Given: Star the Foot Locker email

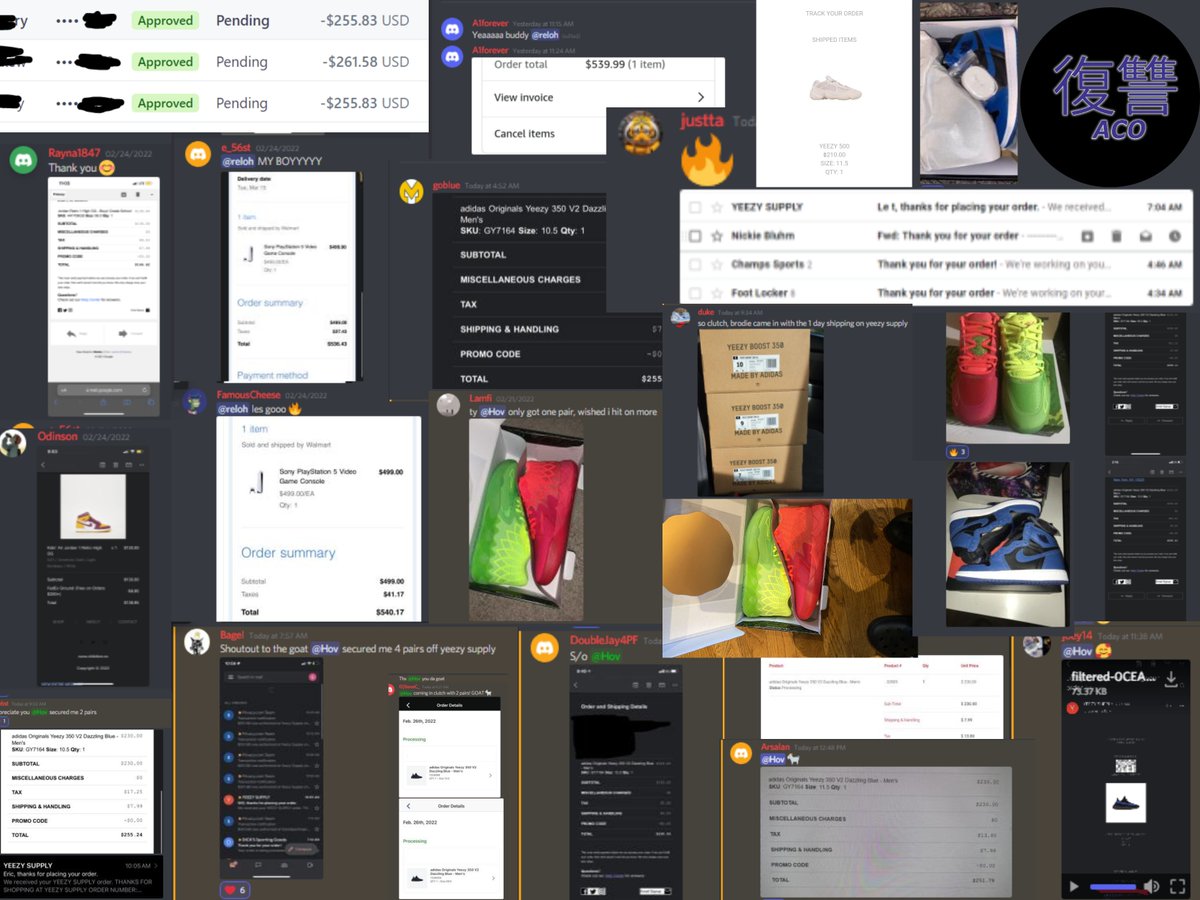Looking at the screenshot, I should tap(716, 293).
